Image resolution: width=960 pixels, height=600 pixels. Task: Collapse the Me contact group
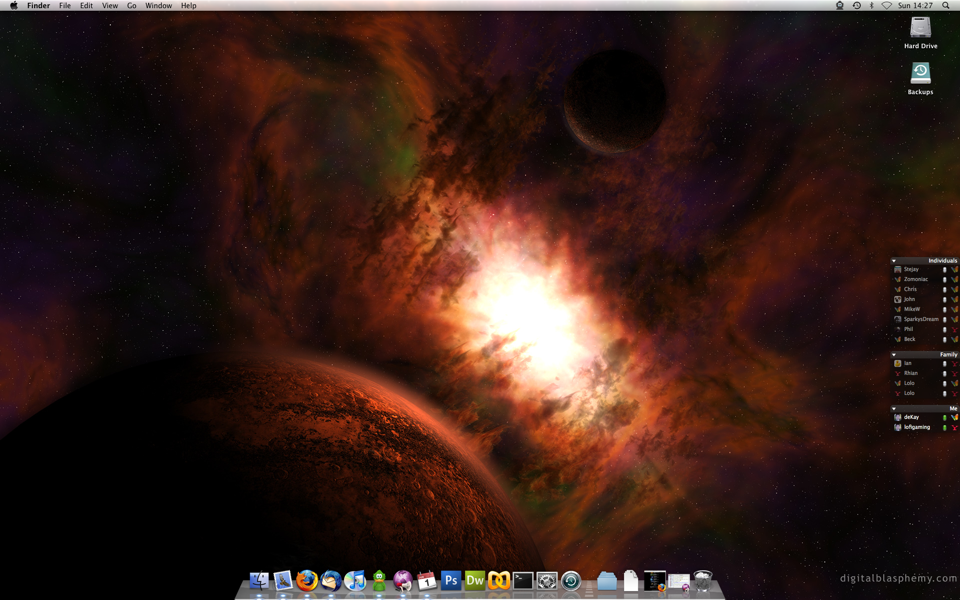tap(894, 409)
